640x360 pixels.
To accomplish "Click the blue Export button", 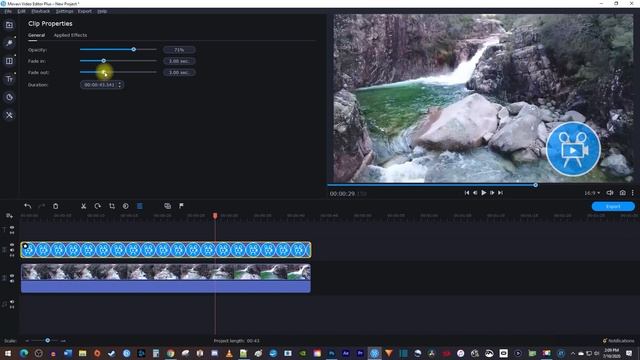I will coord(613,206).
